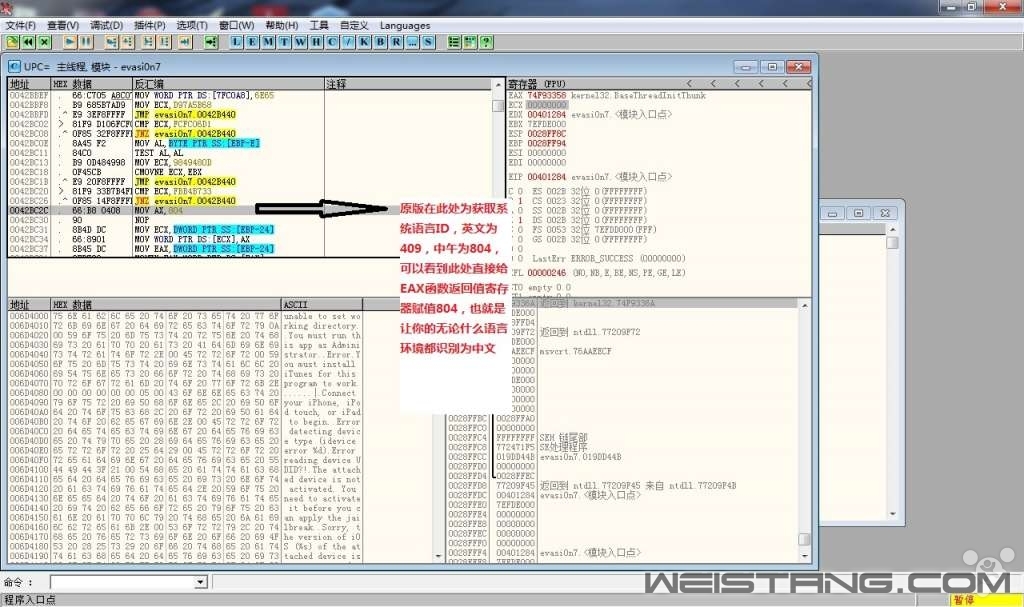The image size is (1024, 607).
Task: Show Executable modules with E button
Action: point(253,42)
